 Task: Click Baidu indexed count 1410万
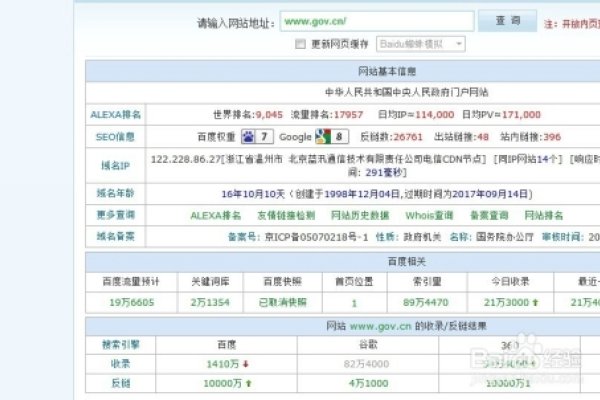223,364
